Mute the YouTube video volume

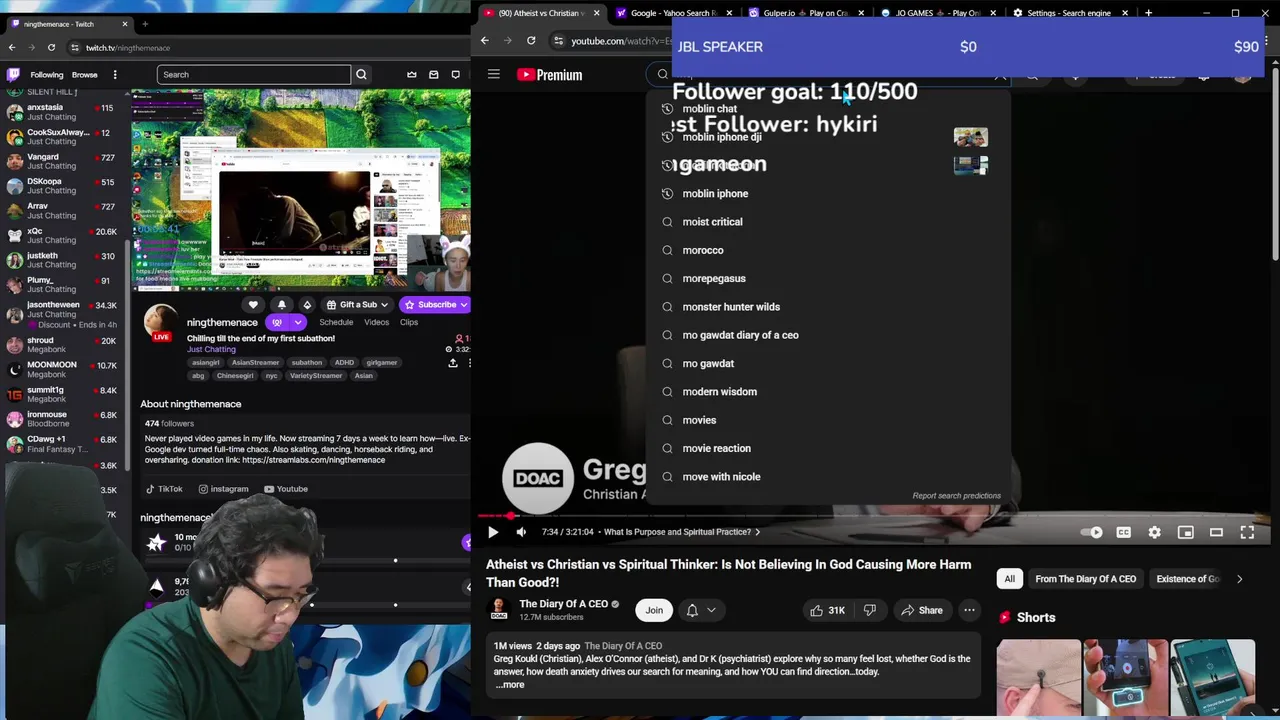521,532
